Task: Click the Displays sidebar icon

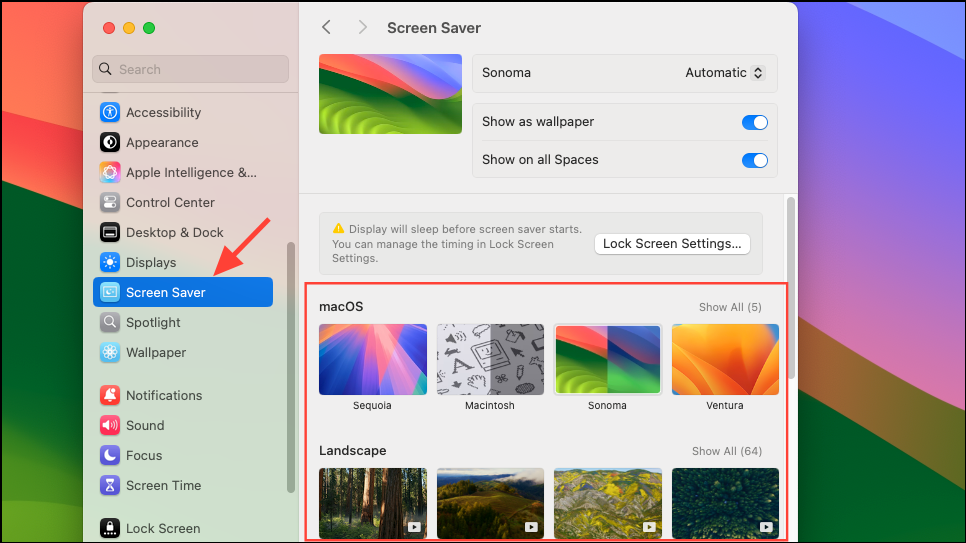Action: 110,263
